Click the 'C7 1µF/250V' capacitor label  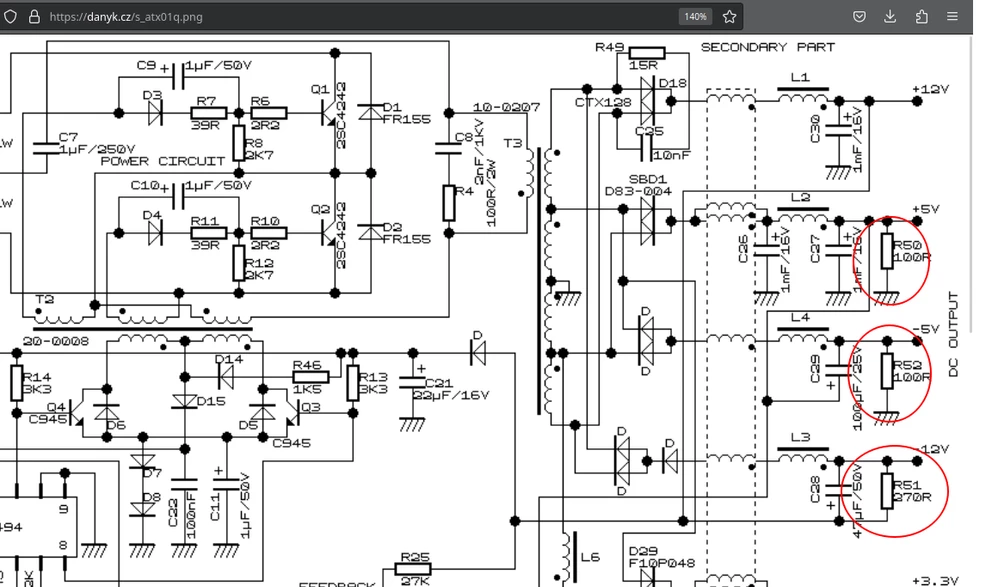coord(97,143)
